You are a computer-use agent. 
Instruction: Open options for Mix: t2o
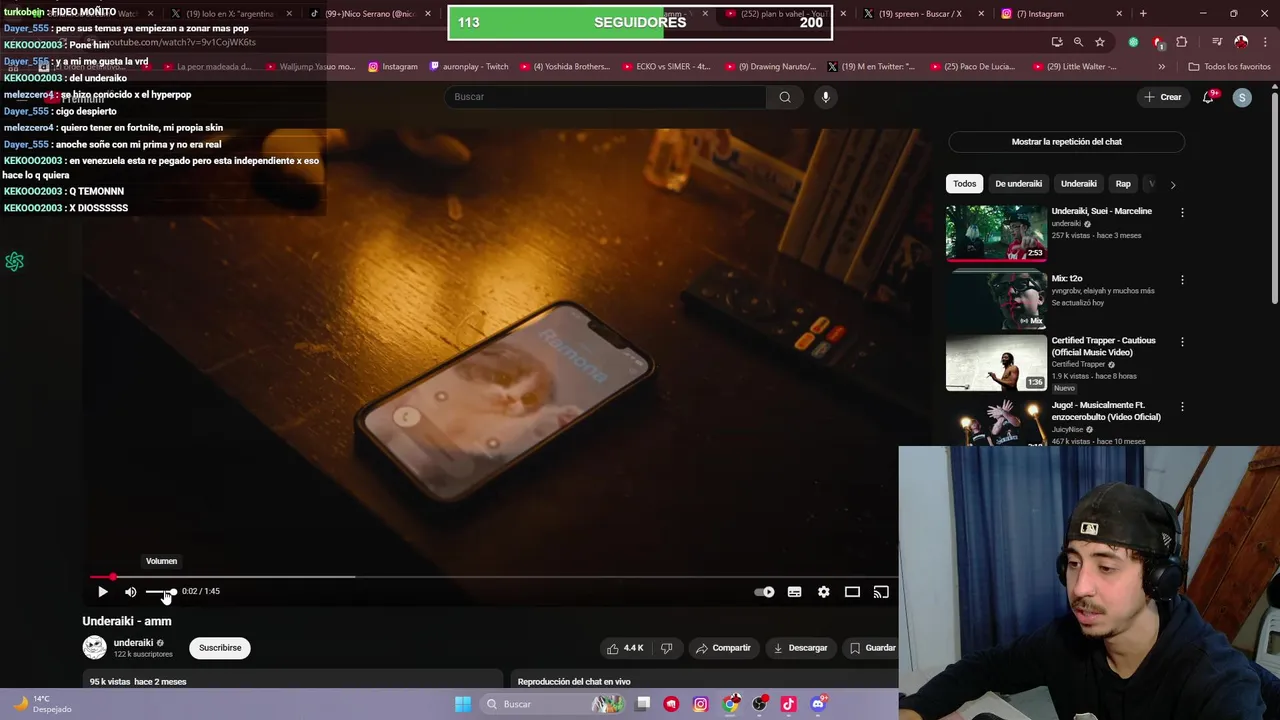point(1182,280)
